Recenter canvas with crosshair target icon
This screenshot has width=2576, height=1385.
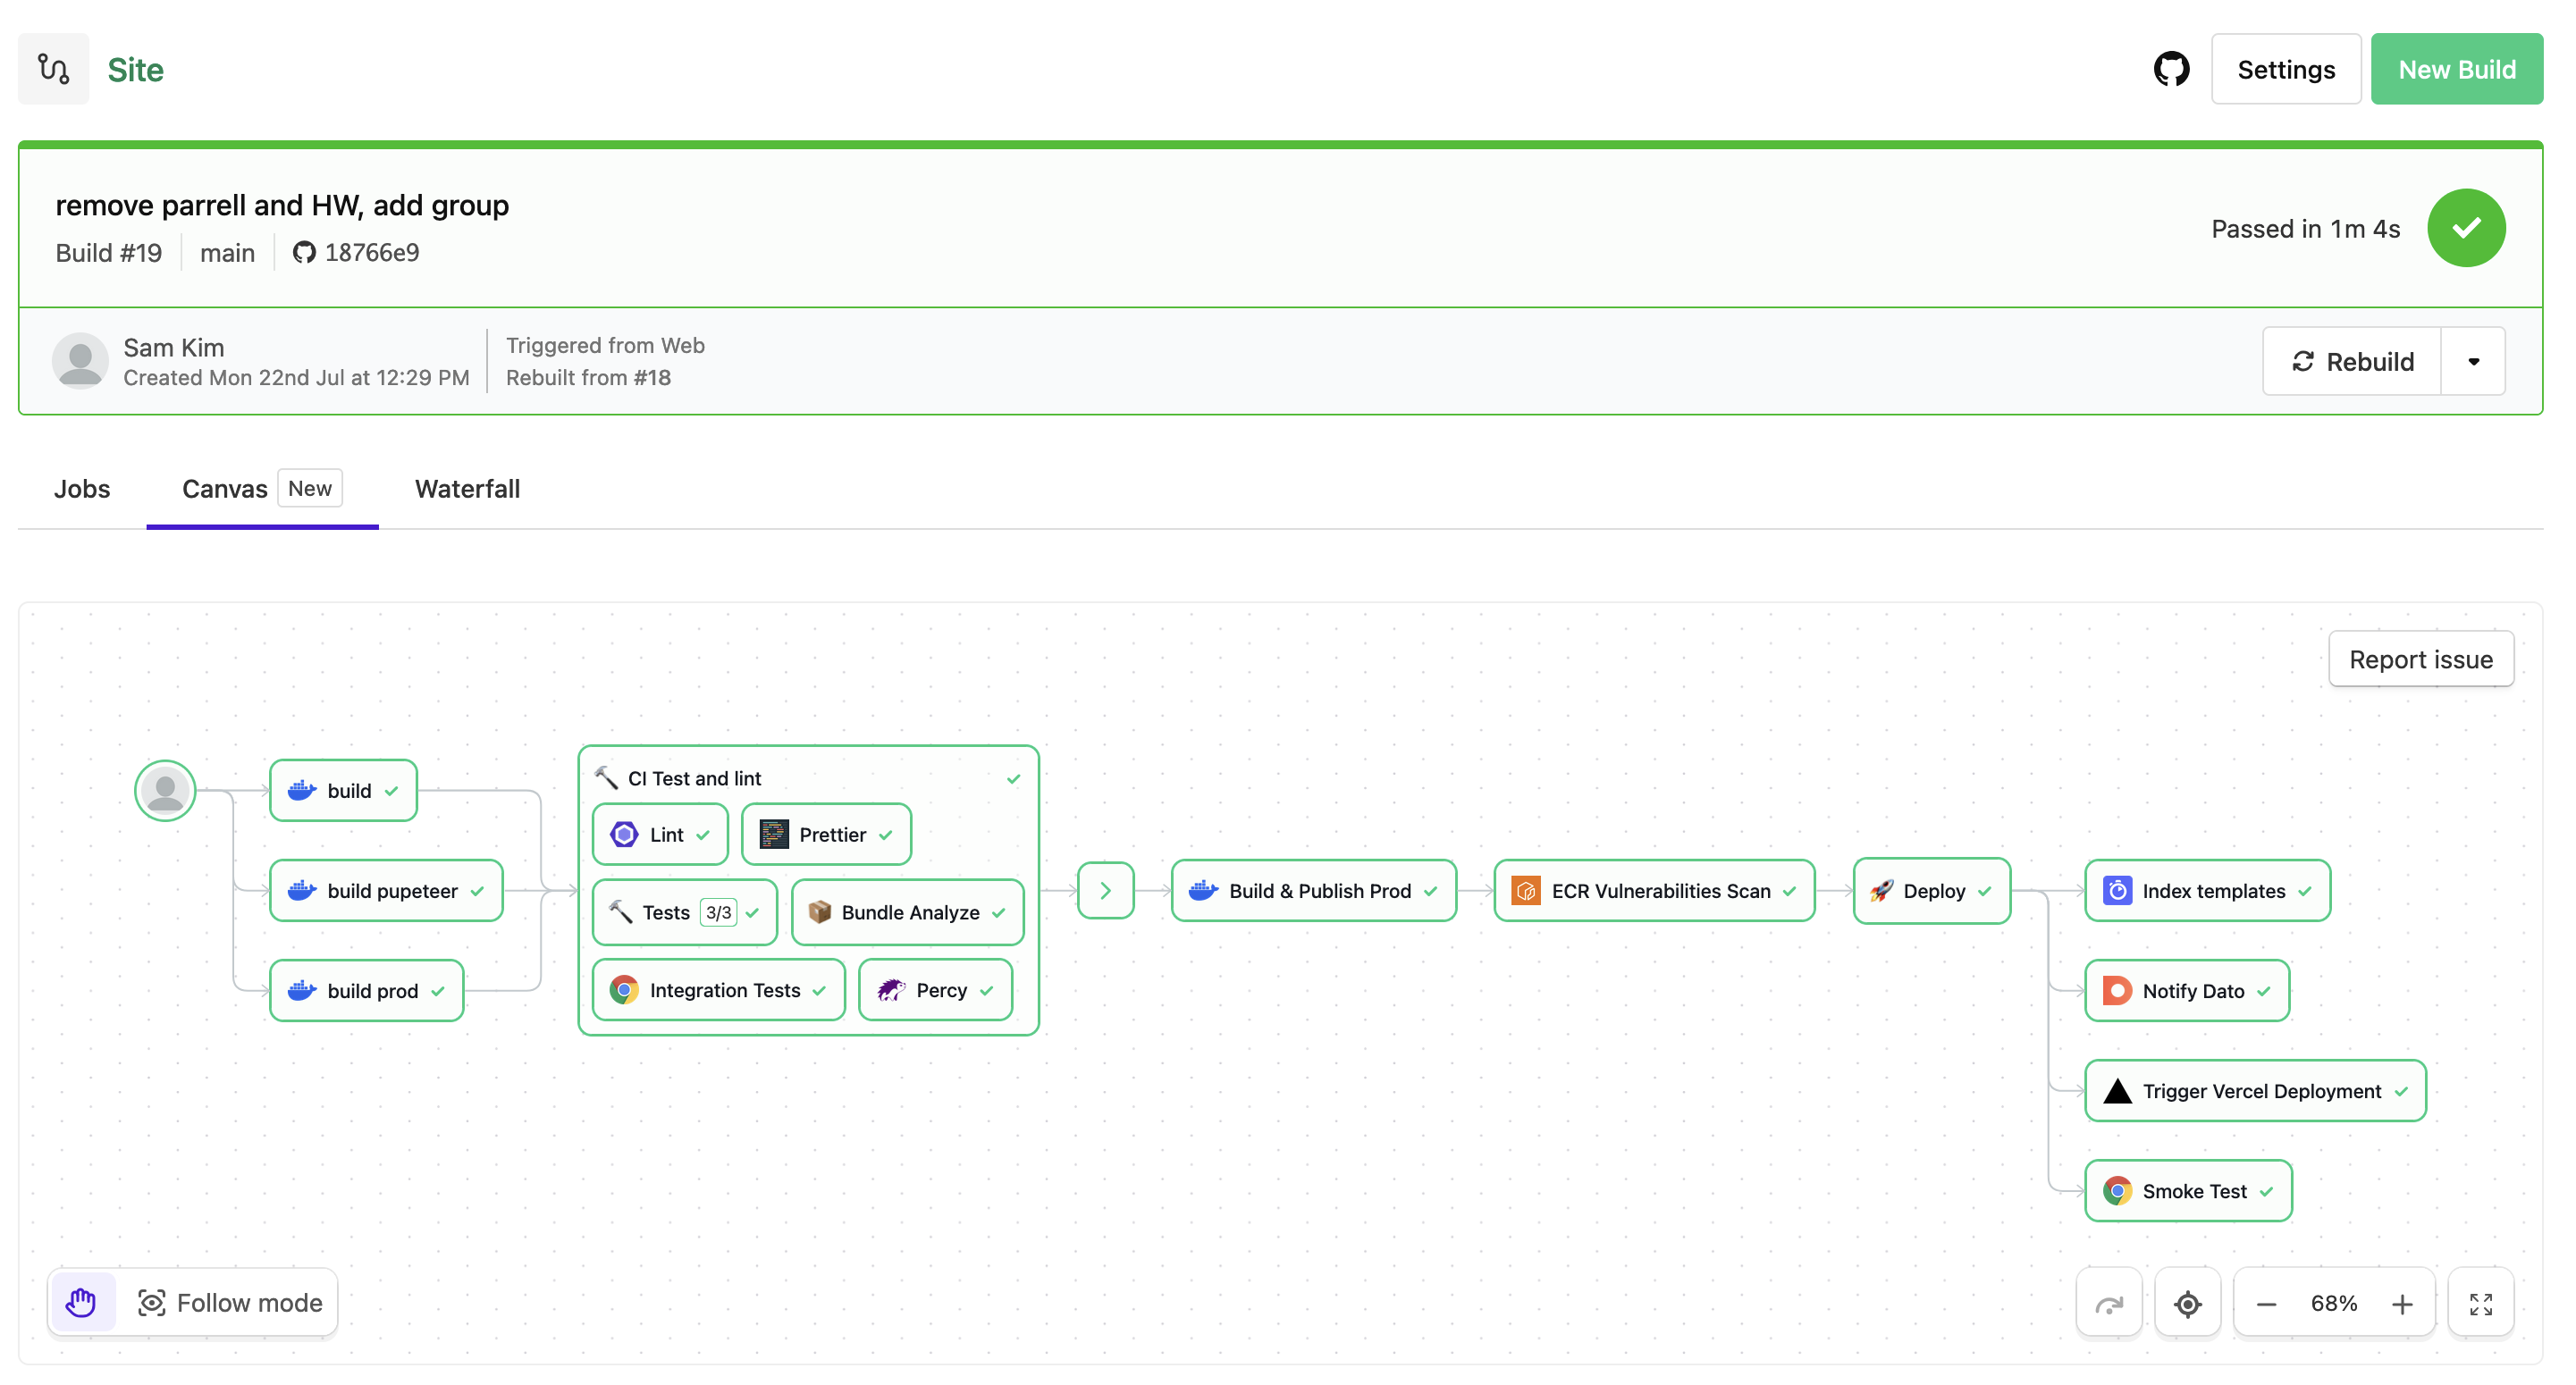click(x=2187, y=1303)
